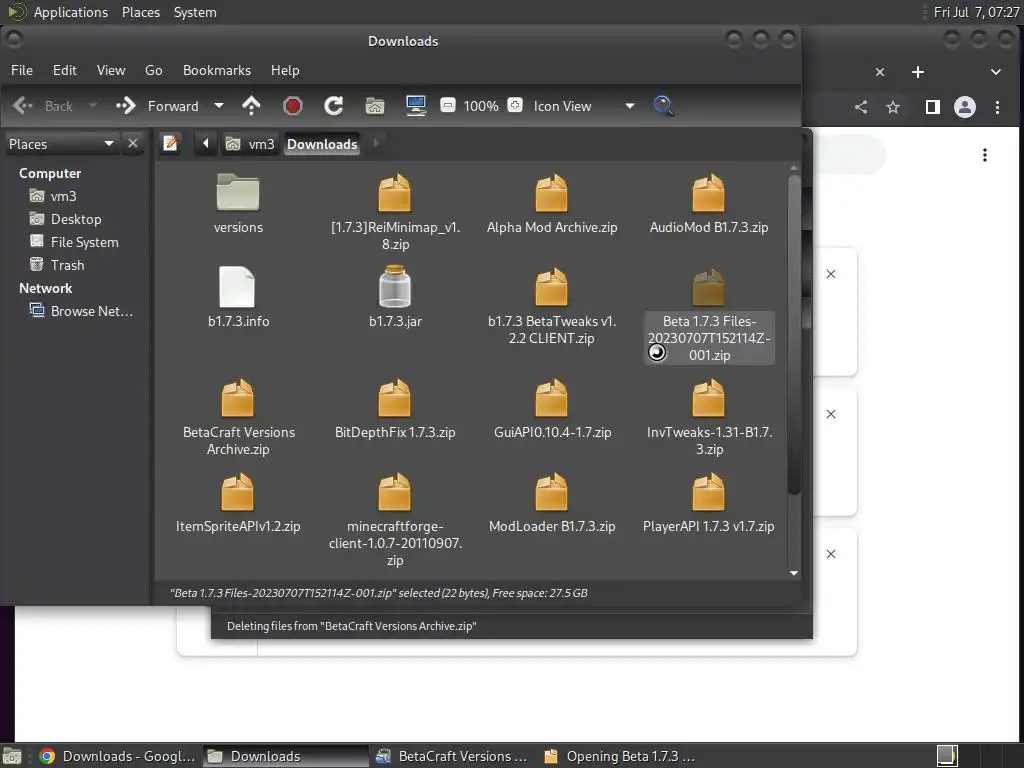Viewport: 1024px width, 768px height.
Task: Open Places menu in top panel
Action: tap(141, 12)
